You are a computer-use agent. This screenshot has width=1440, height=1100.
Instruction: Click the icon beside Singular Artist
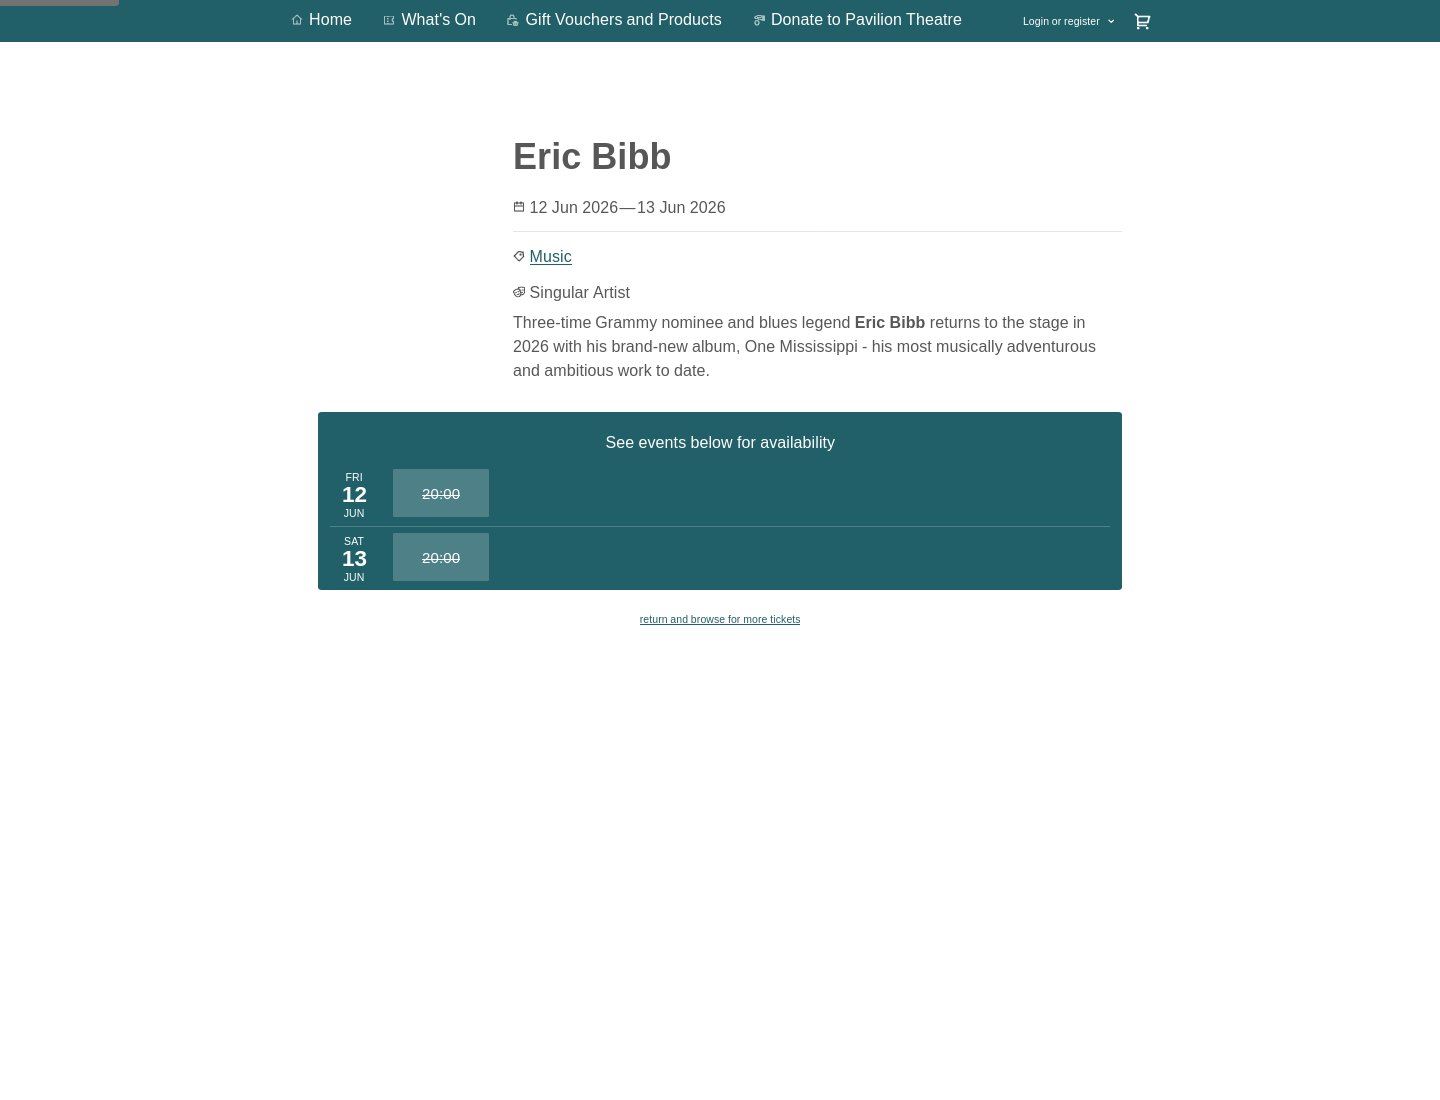click(x=519, y=292)
